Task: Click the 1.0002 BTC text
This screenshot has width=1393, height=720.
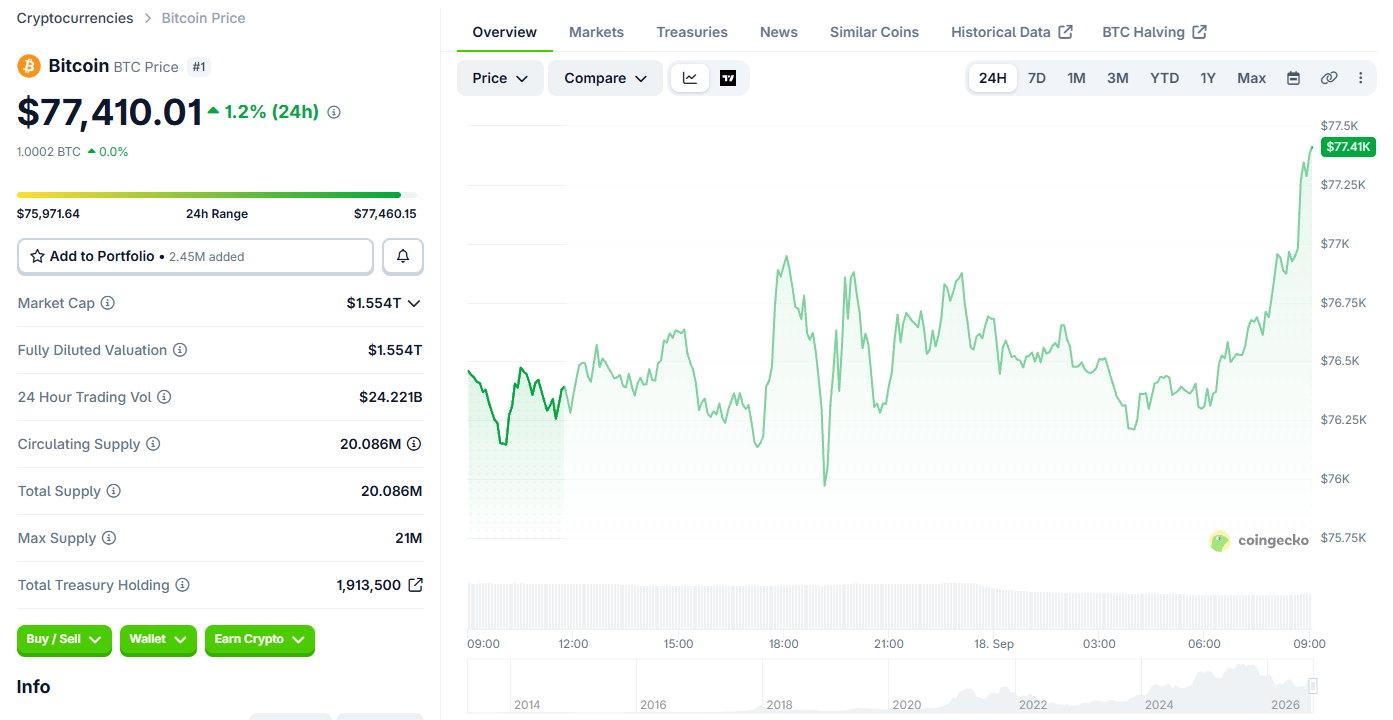Action: coord(49,152)
